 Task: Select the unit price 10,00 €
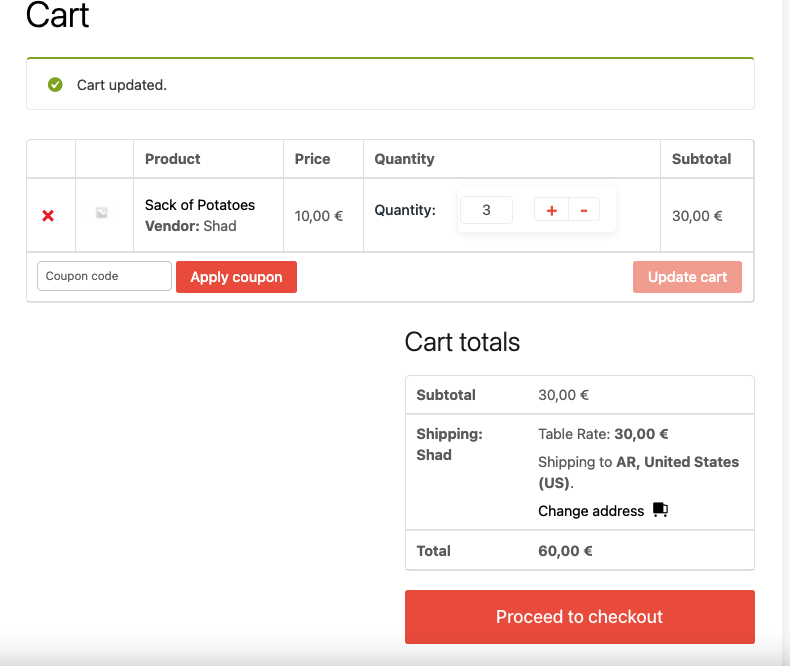pyautogui.click(x=319, y=216)
